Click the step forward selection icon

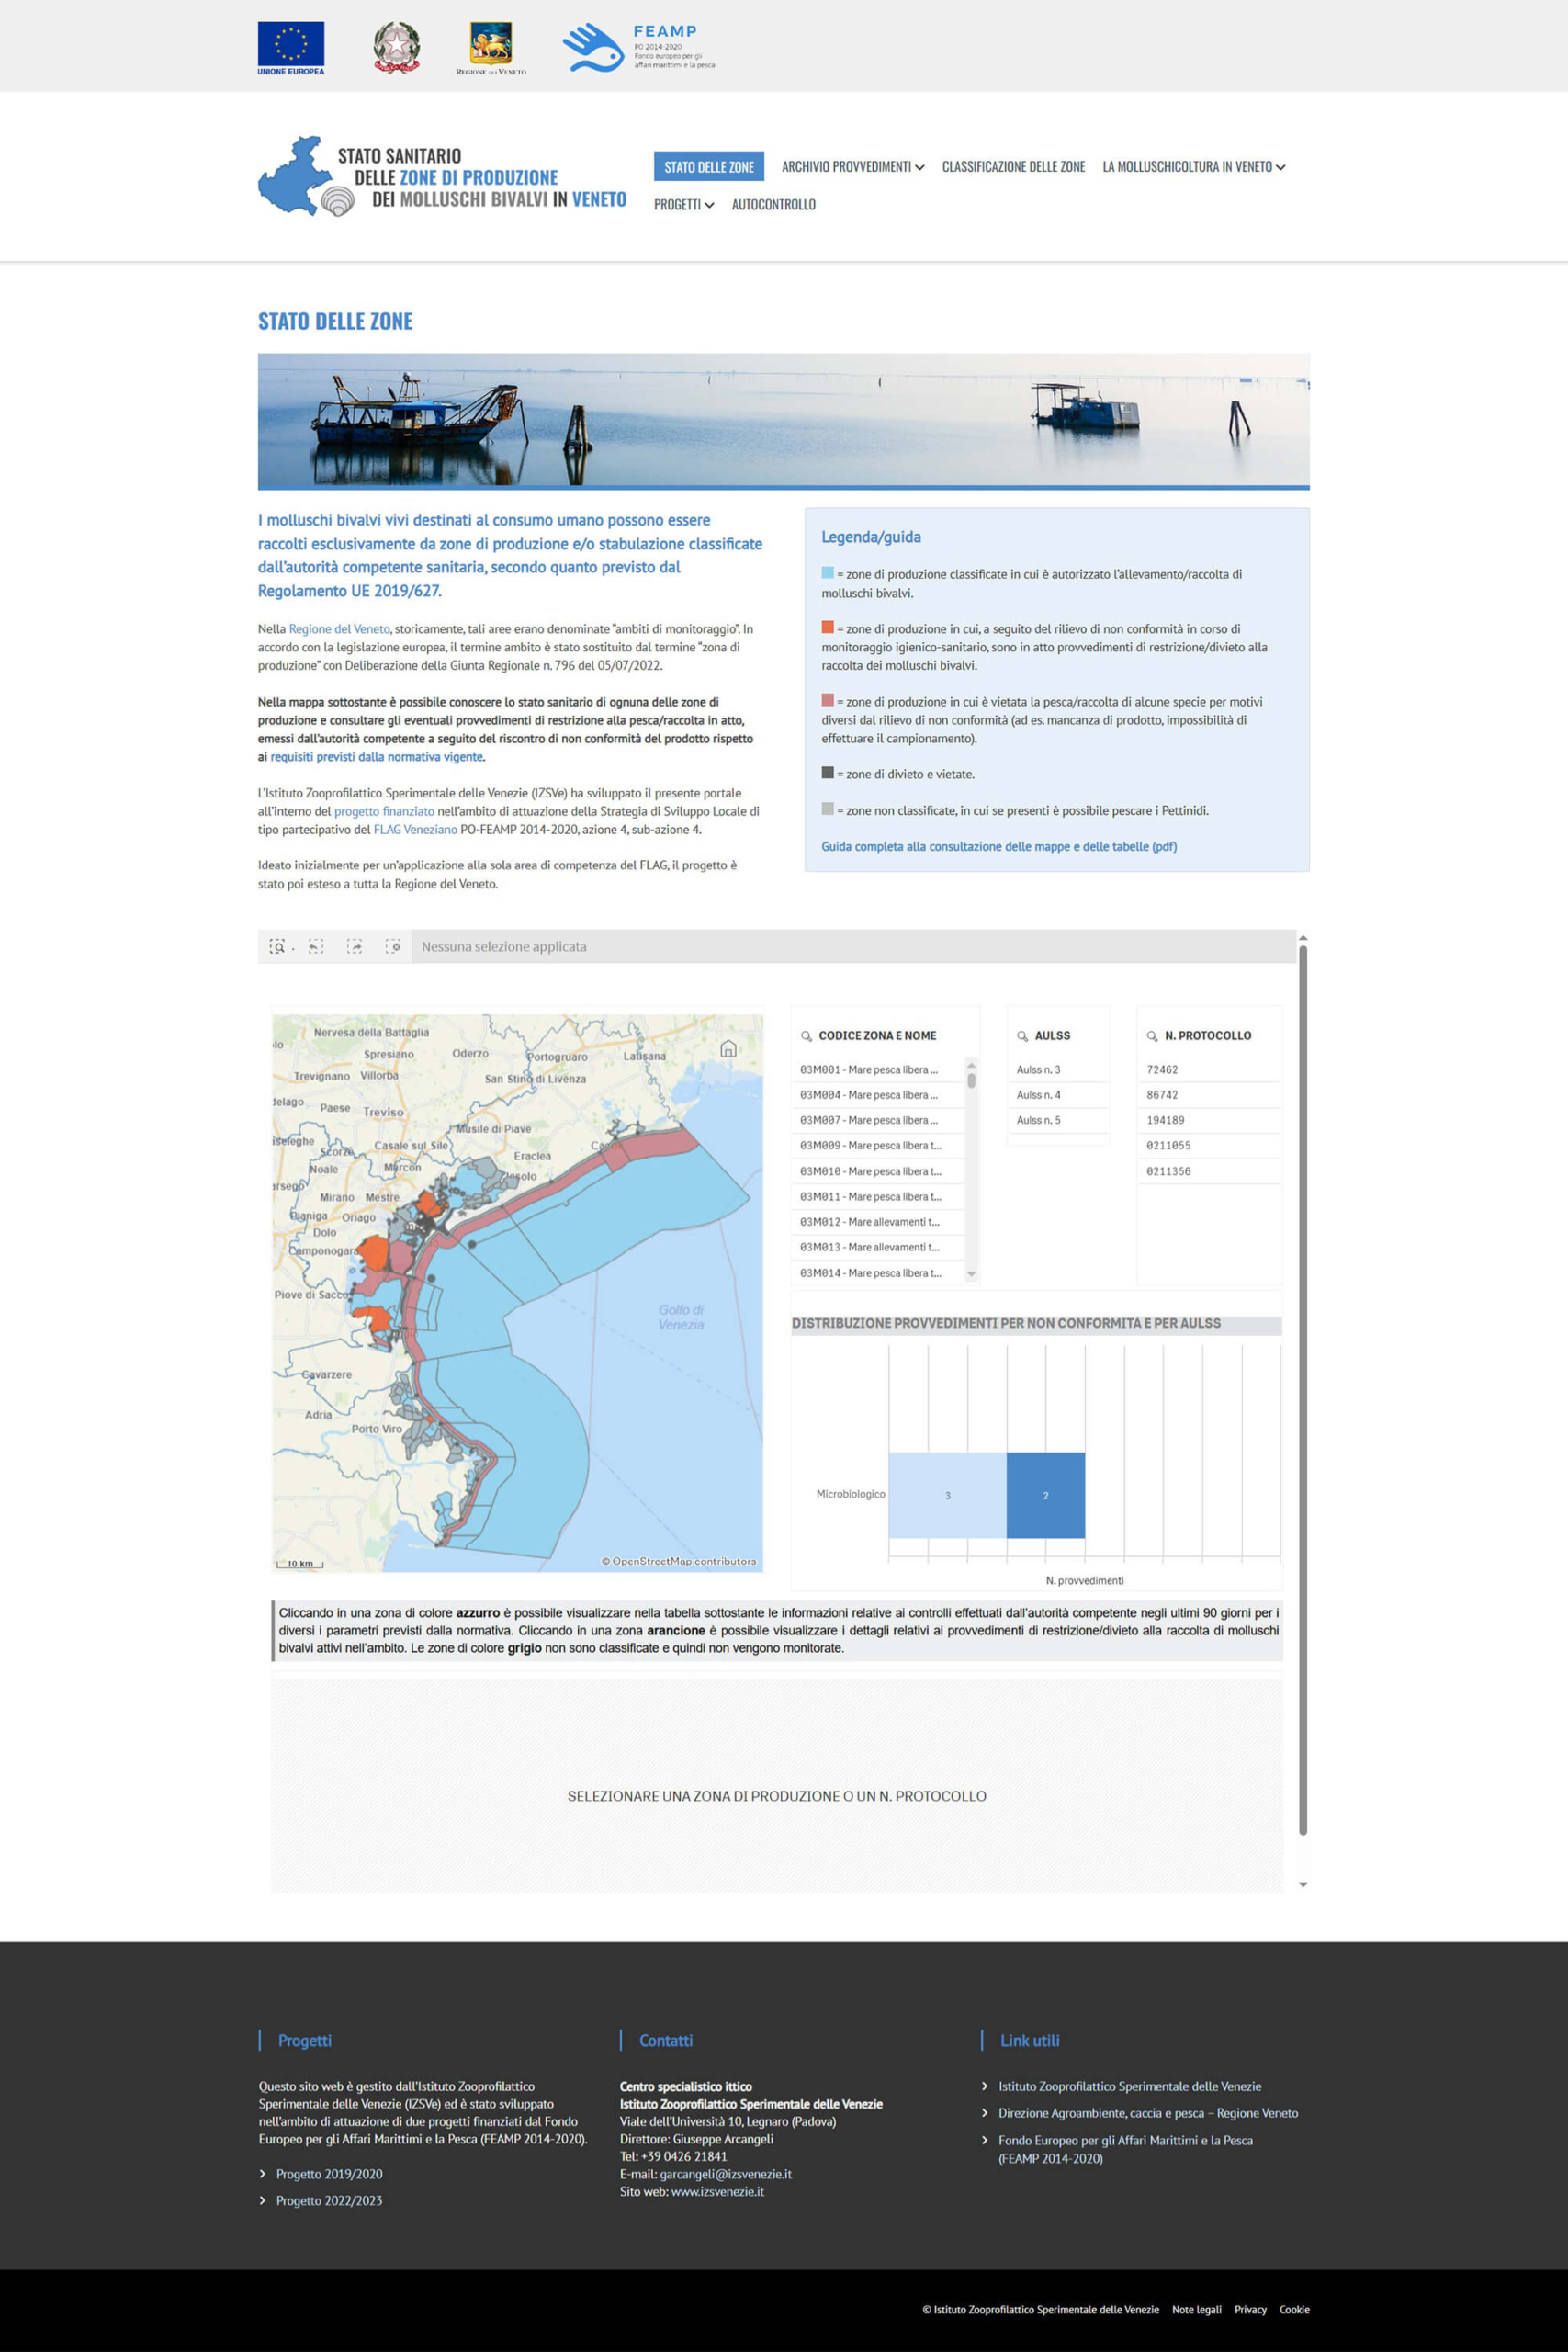tap(354, 946)
